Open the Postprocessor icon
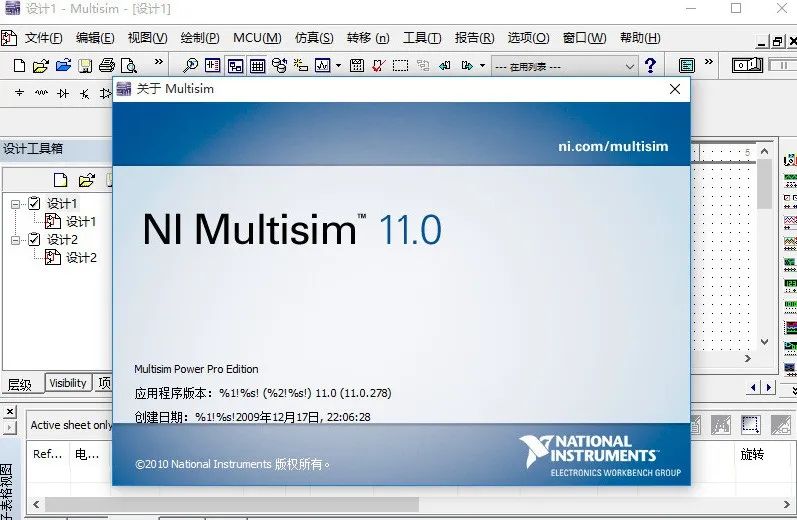 (x=357, y=66)
